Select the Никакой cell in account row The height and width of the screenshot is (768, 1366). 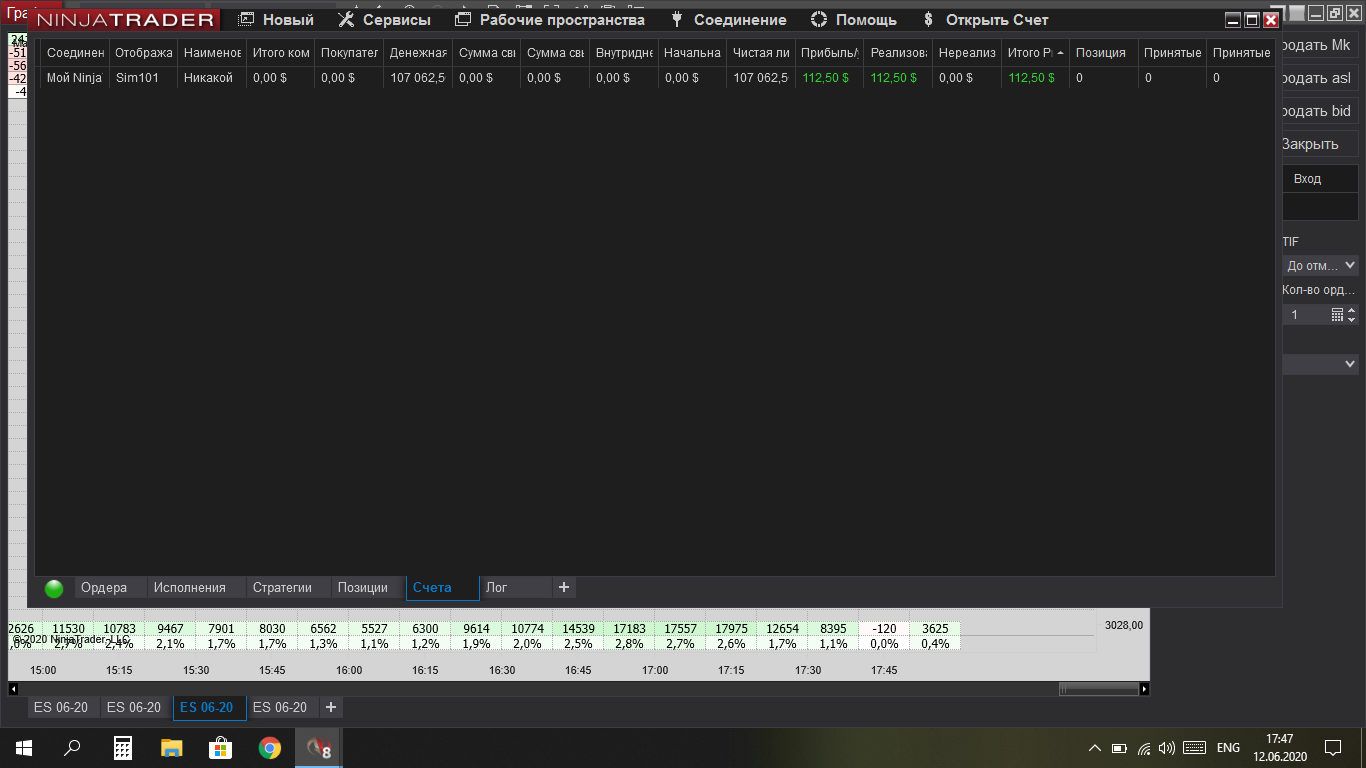click(212, 78)
